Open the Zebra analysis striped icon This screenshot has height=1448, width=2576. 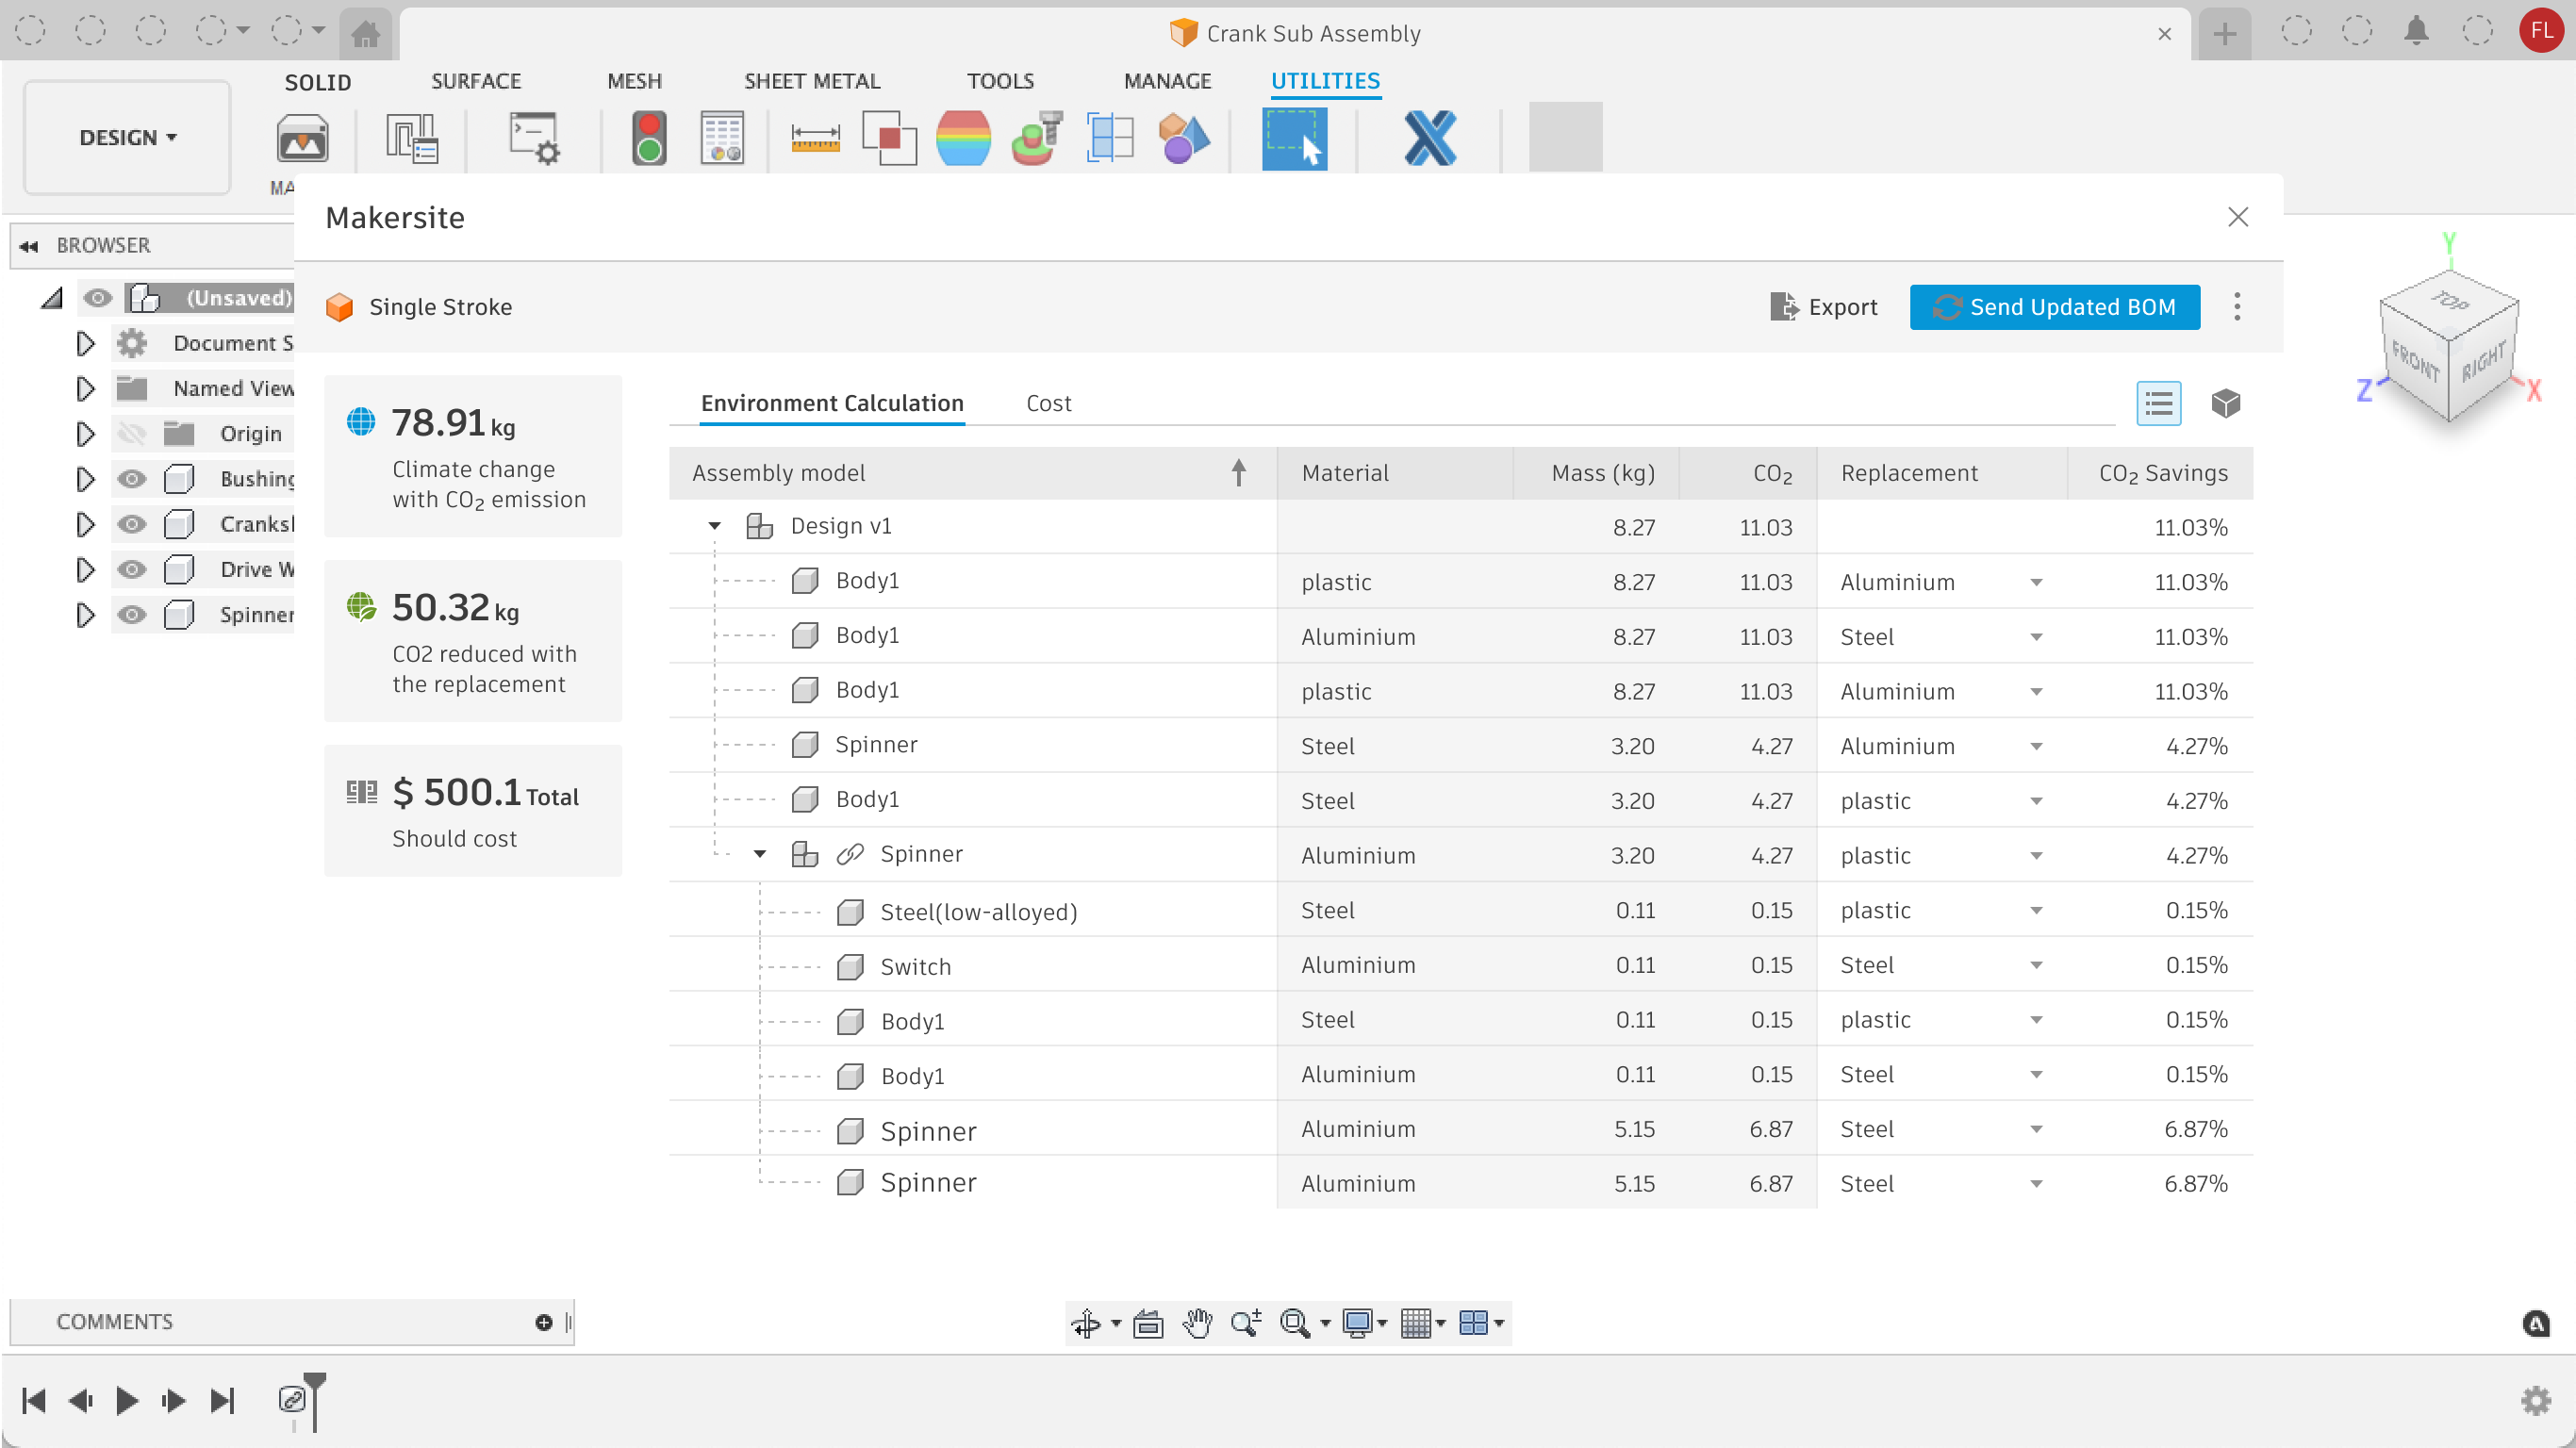[x=963, y=138]
